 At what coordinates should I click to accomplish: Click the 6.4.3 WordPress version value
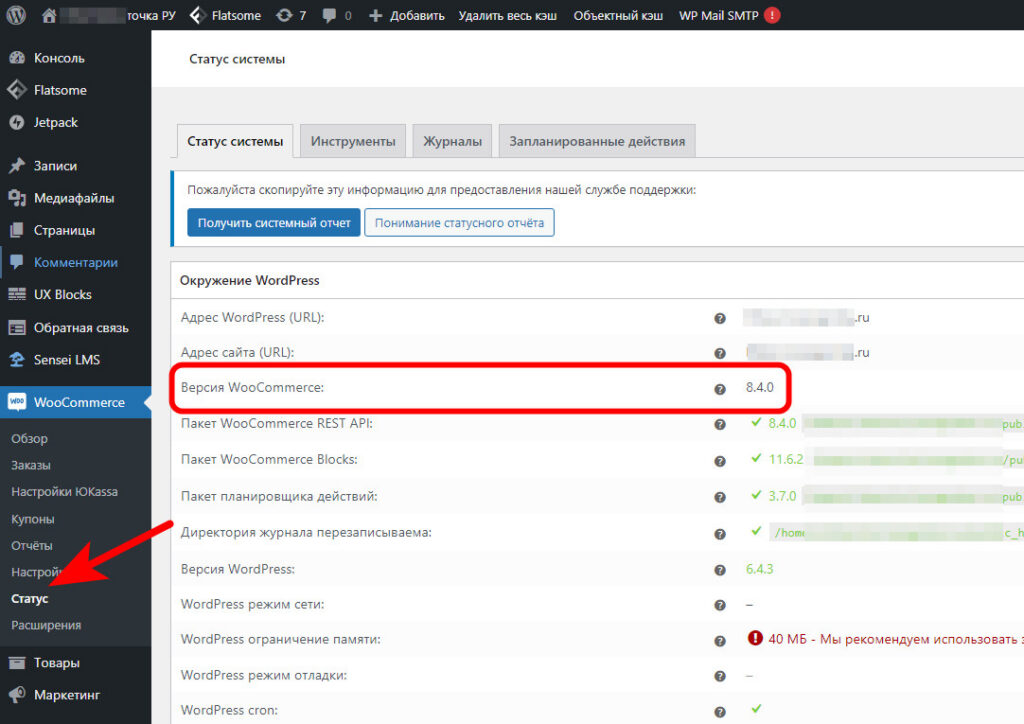760,569
